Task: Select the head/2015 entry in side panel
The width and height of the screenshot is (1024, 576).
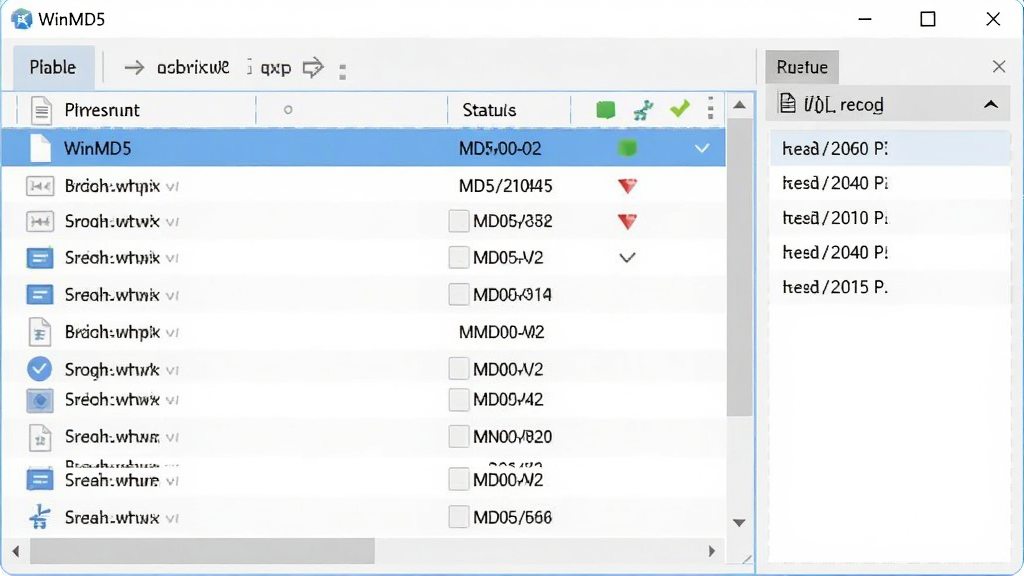Action: [889, 287]
